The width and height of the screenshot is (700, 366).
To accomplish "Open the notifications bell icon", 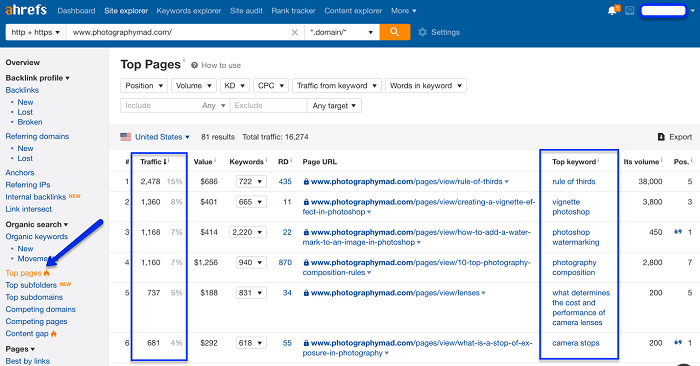I will (612, 10).
